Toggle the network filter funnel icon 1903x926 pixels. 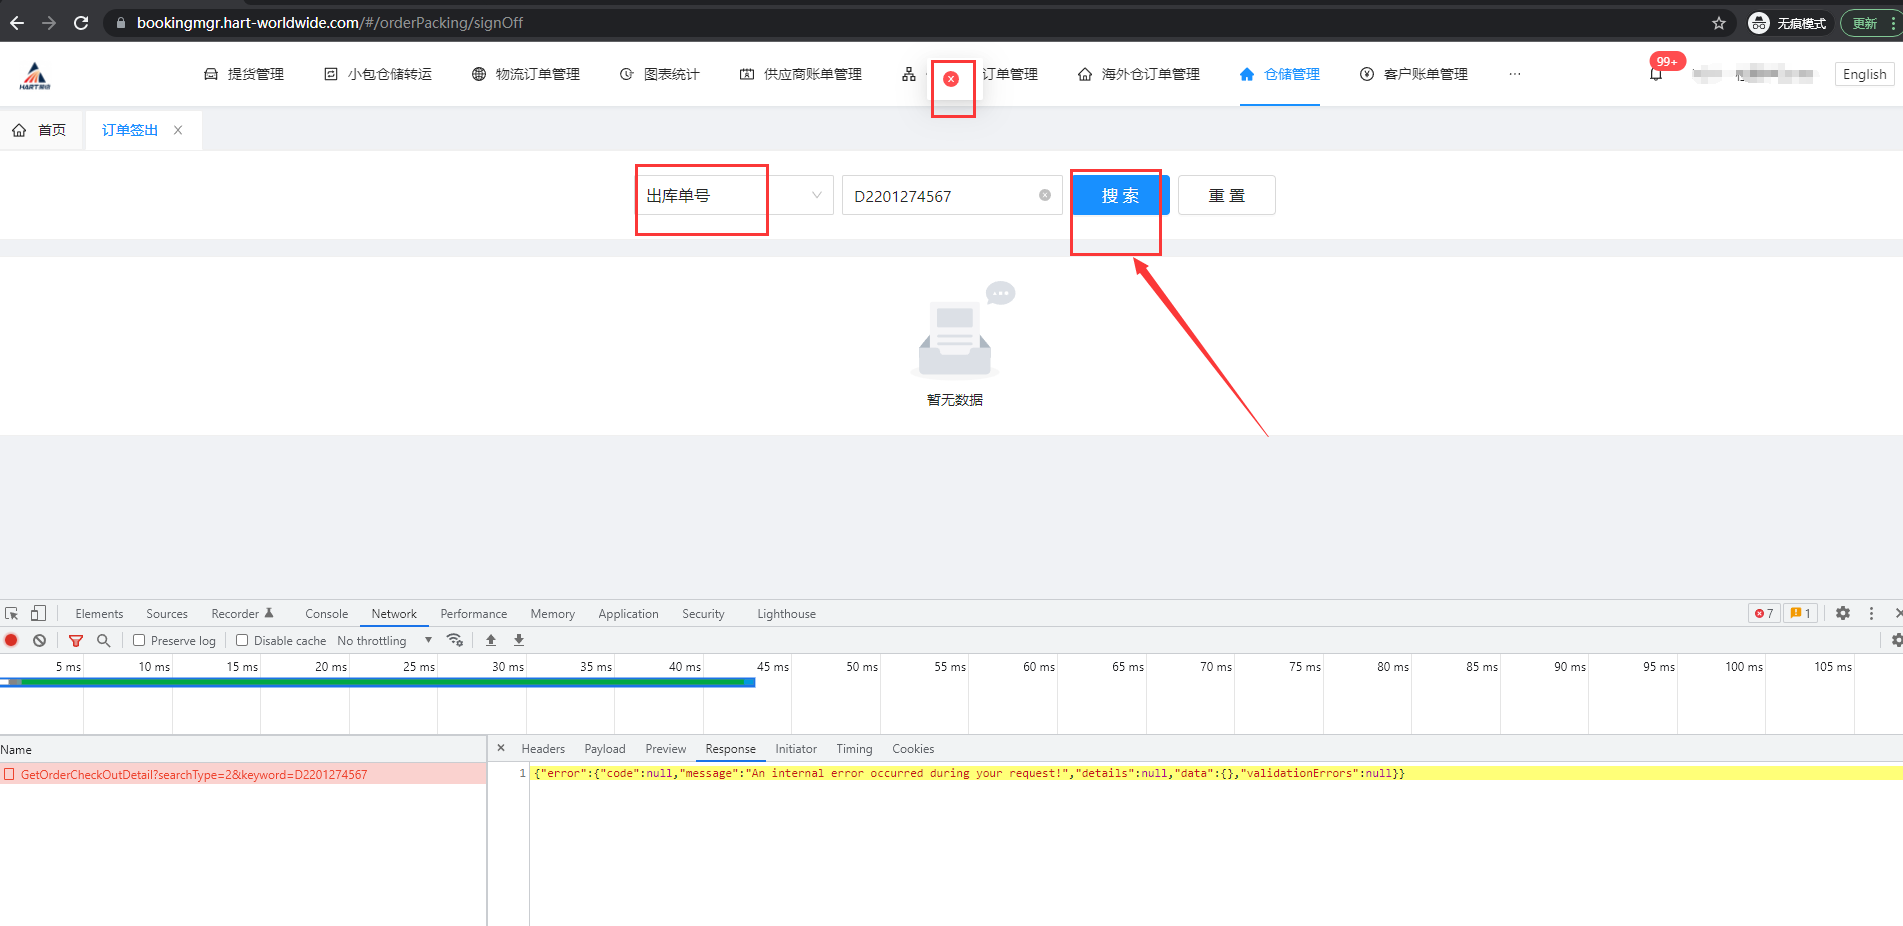76,640
